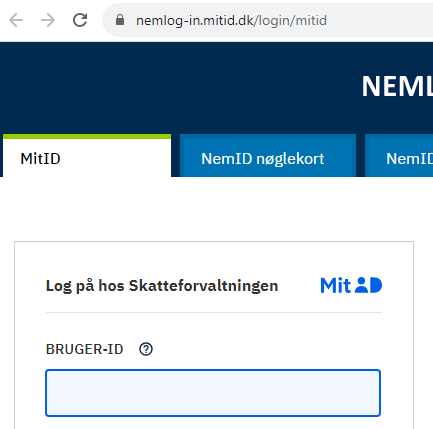Click the divider line under login heading
Viewport: 433px width, 429px height.
pos(214,313)
